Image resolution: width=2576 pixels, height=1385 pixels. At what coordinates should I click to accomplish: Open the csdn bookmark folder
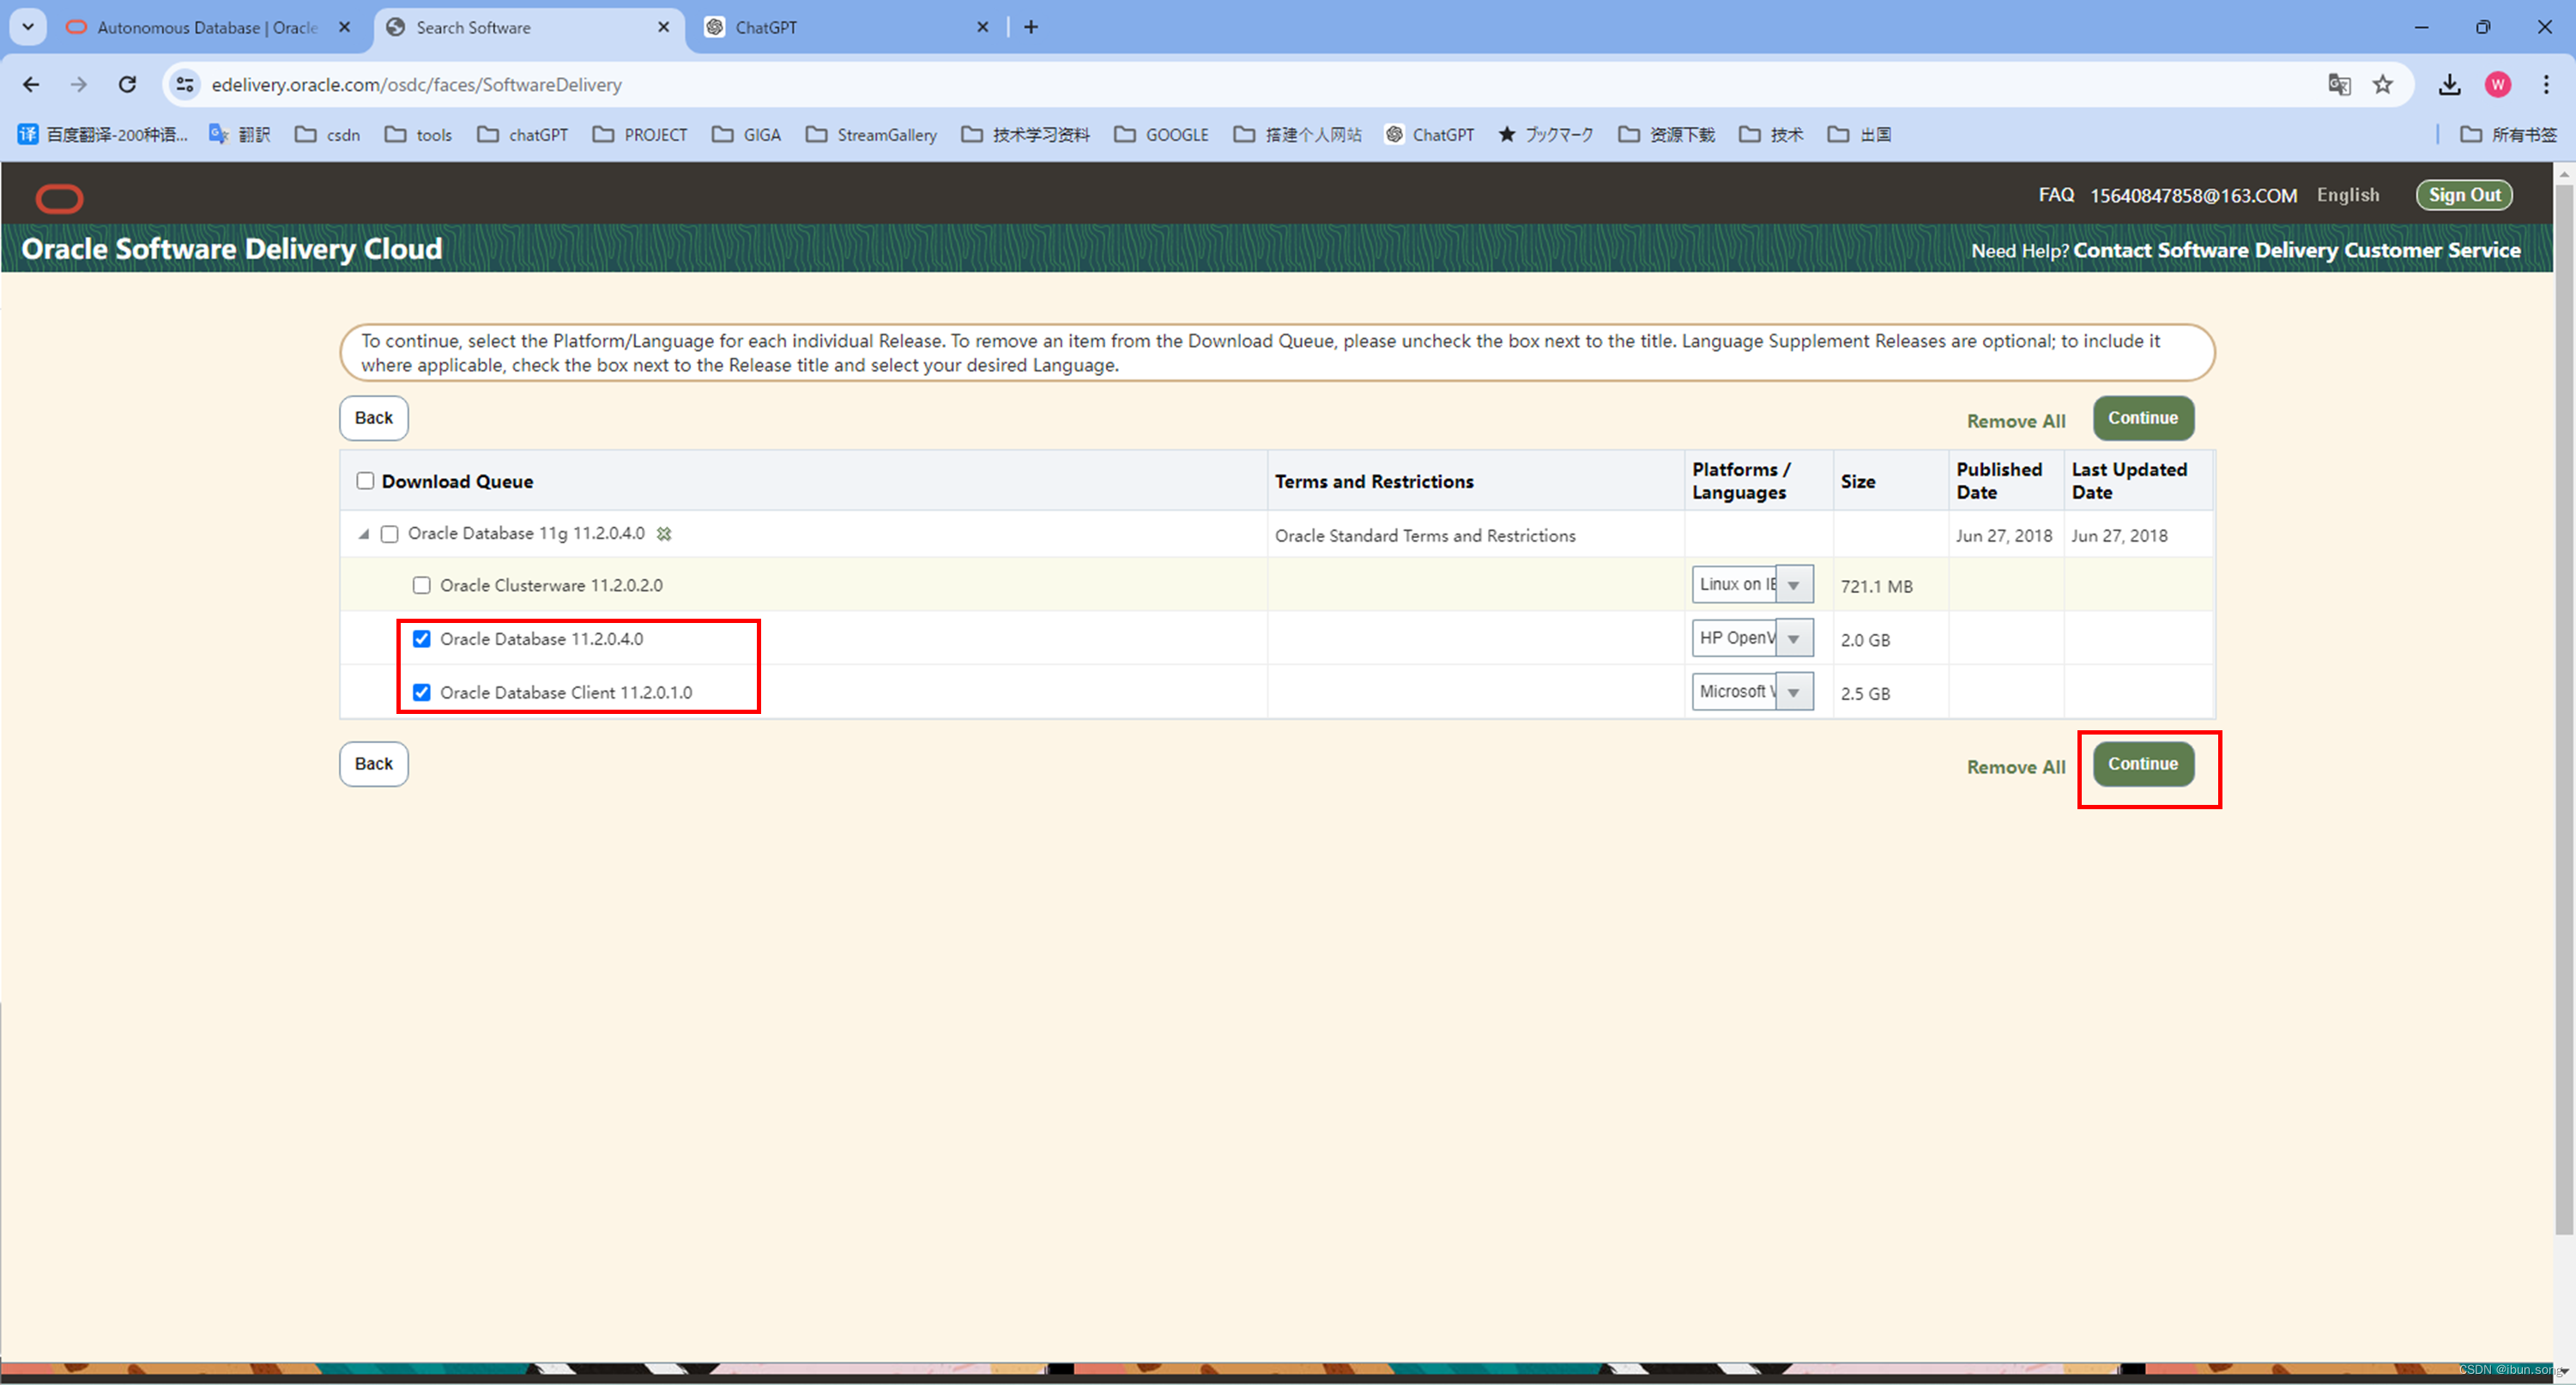[328, 134]
